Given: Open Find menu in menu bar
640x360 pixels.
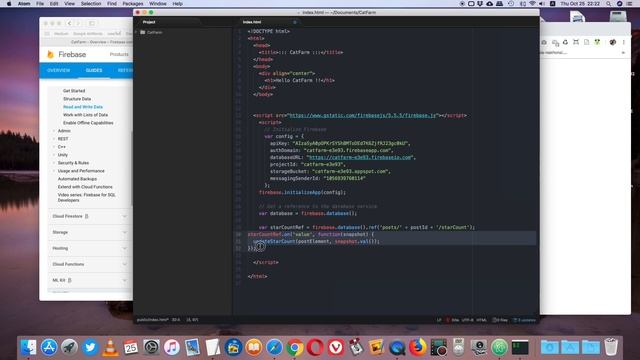Looking at the screenshot, I should tap(112, 4).
